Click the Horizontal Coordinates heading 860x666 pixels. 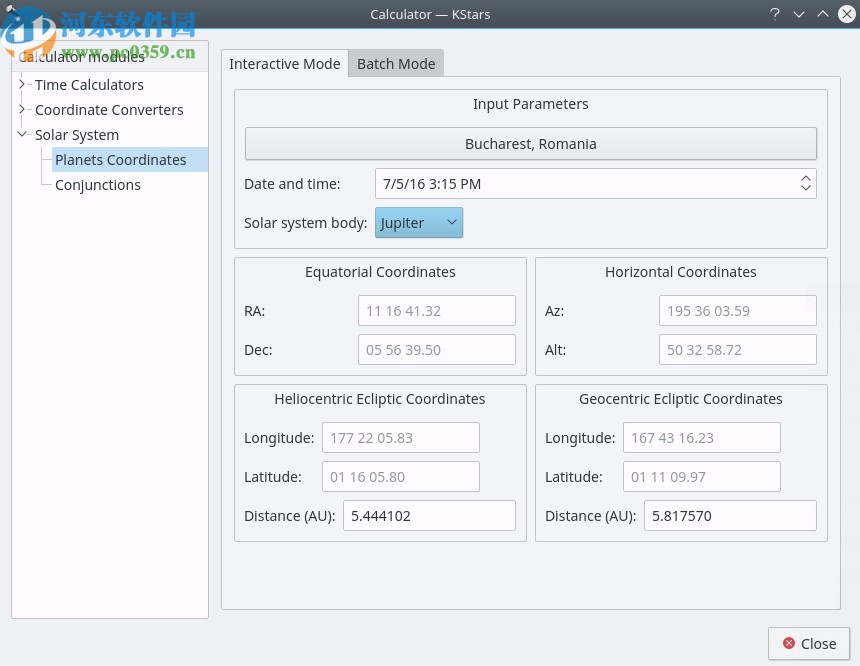click(x=681, y=272)
